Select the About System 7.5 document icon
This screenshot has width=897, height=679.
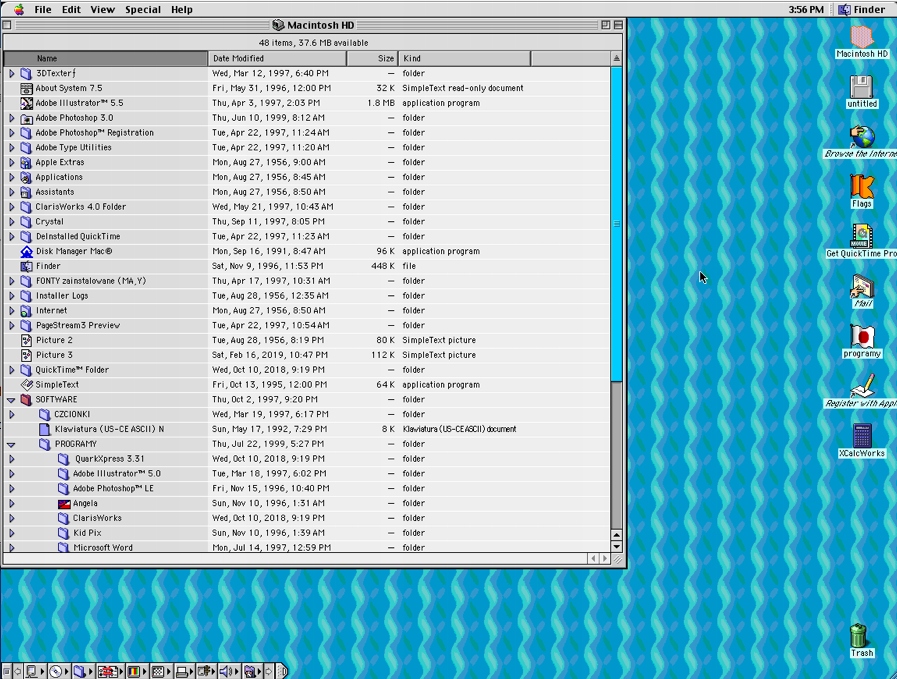click(26, 88)
